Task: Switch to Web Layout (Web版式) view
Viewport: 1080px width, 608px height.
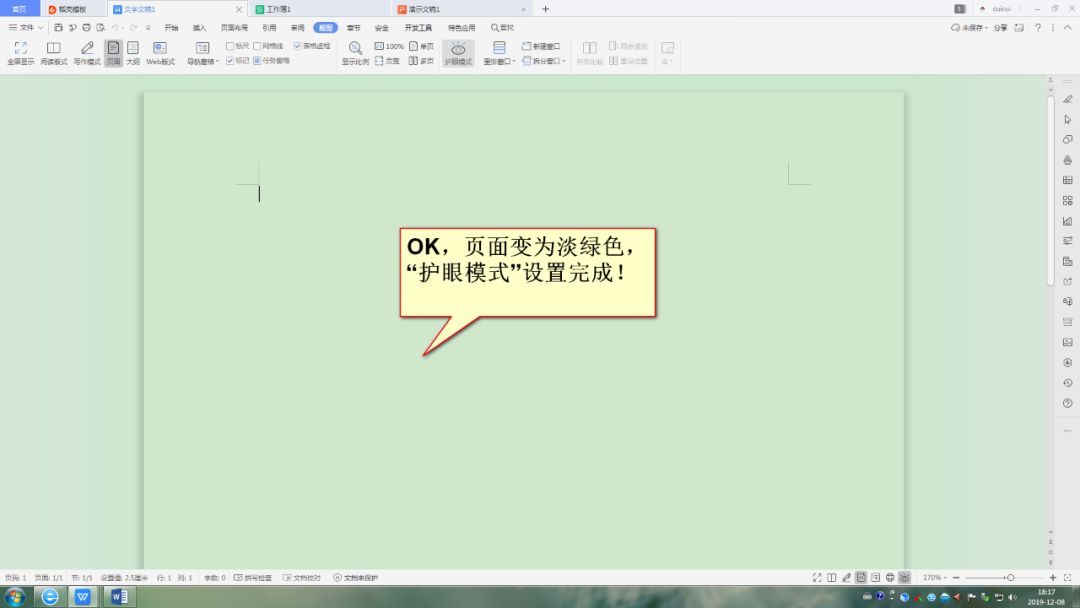Action: pos(160,53)
